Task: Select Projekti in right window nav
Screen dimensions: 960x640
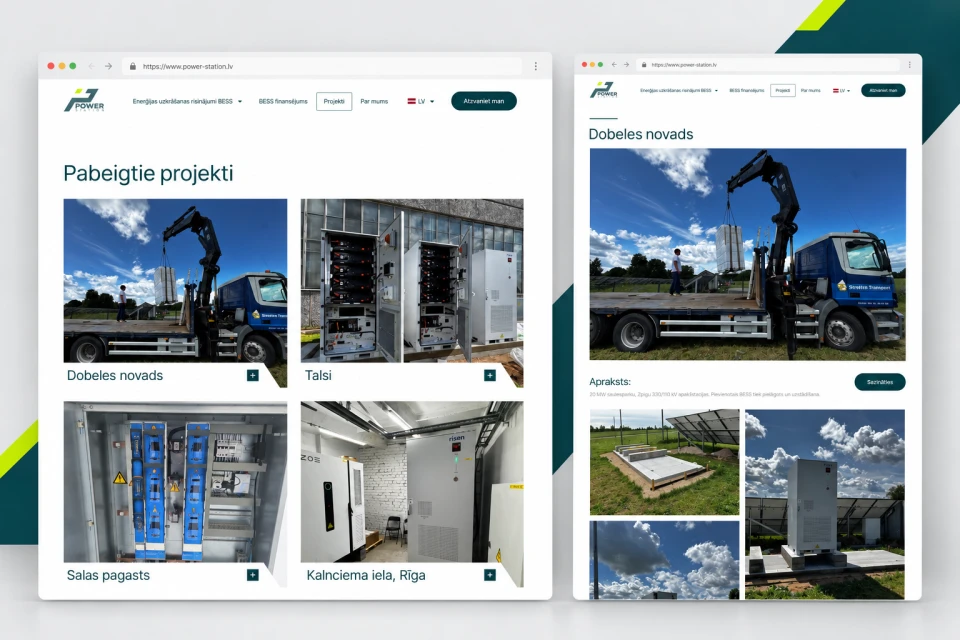Action: 782,91
